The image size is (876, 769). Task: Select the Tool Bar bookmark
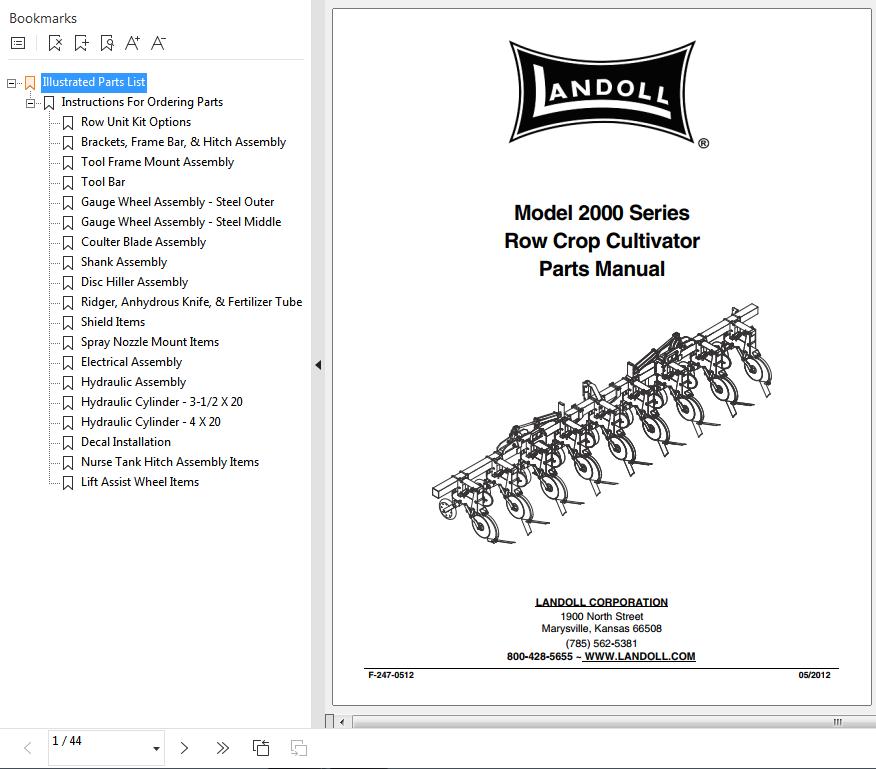pyautogui.click(x=103, y=182)
